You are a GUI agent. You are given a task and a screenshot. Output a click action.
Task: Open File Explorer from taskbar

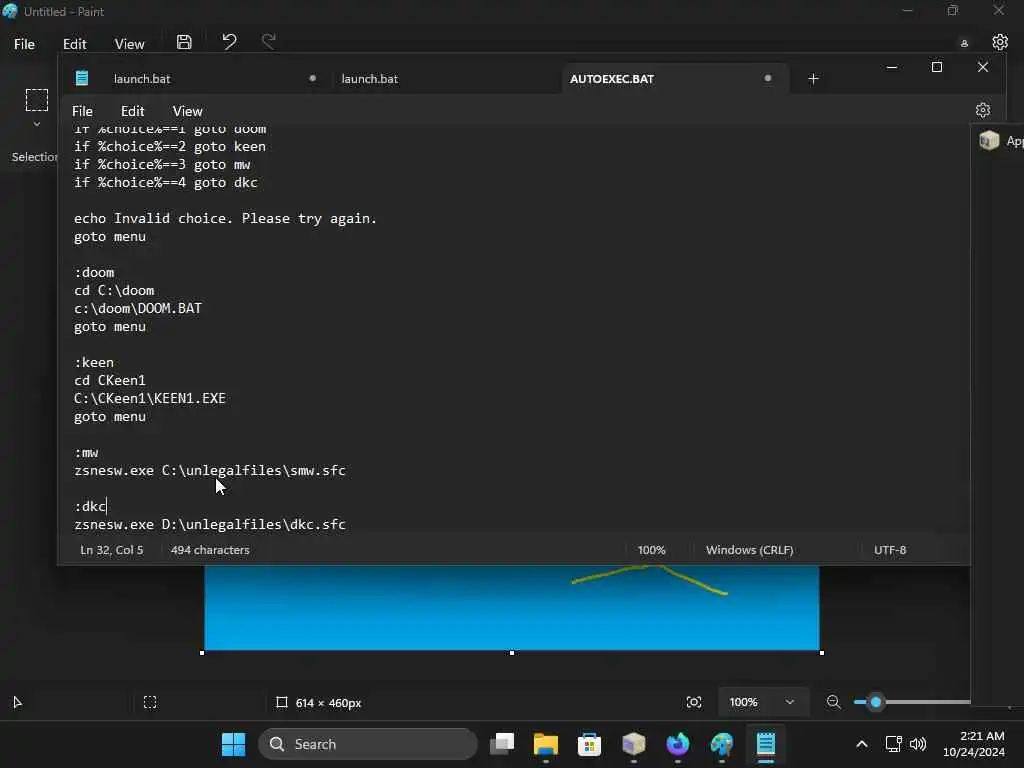[x=545, y=744]
